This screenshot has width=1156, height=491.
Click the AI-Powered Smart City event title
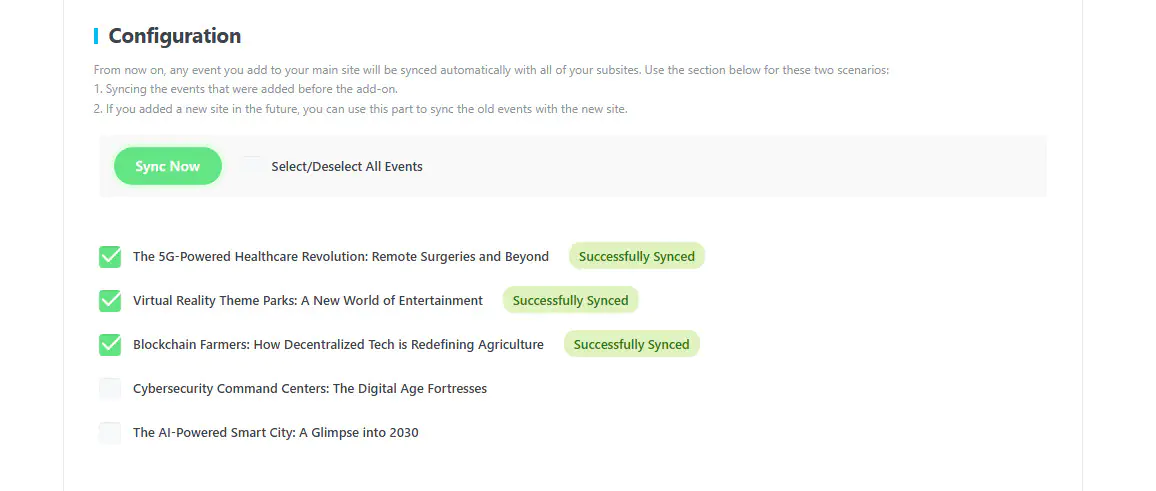[275, 433]
